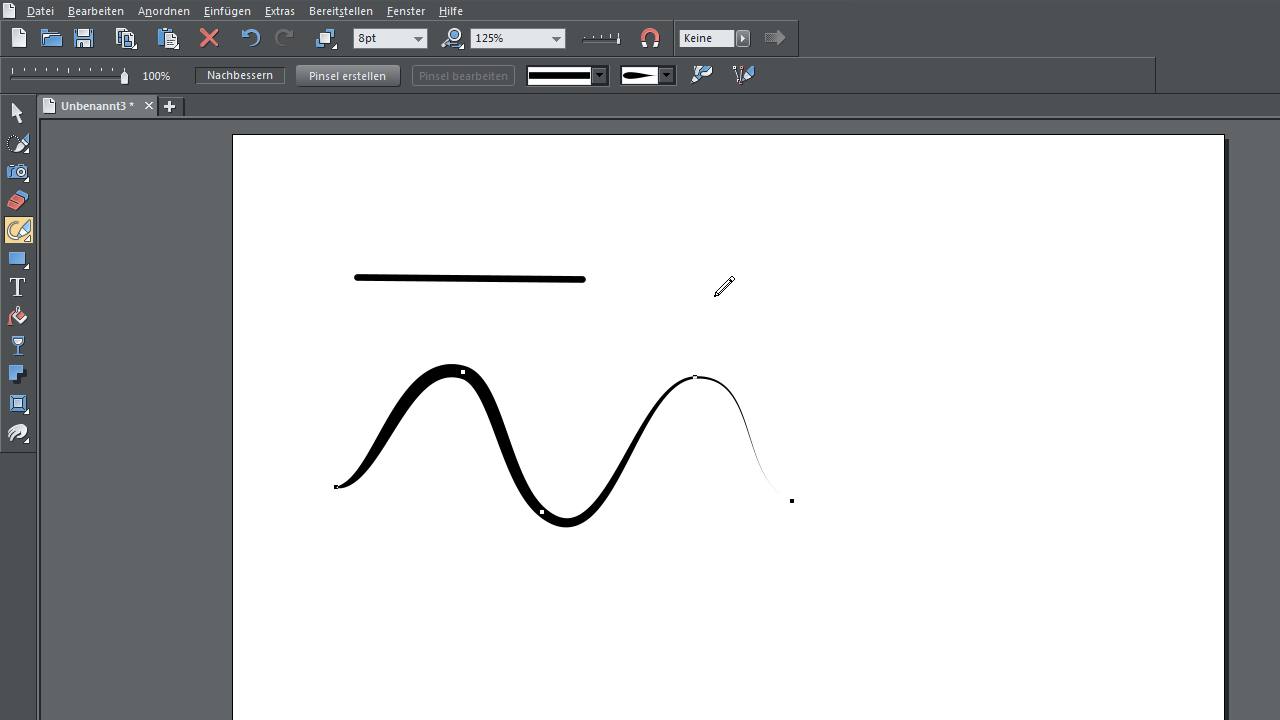This screenshot has width=1280, height=720.
Task: Click the Pinsel erstellen button
Action: 347,75
